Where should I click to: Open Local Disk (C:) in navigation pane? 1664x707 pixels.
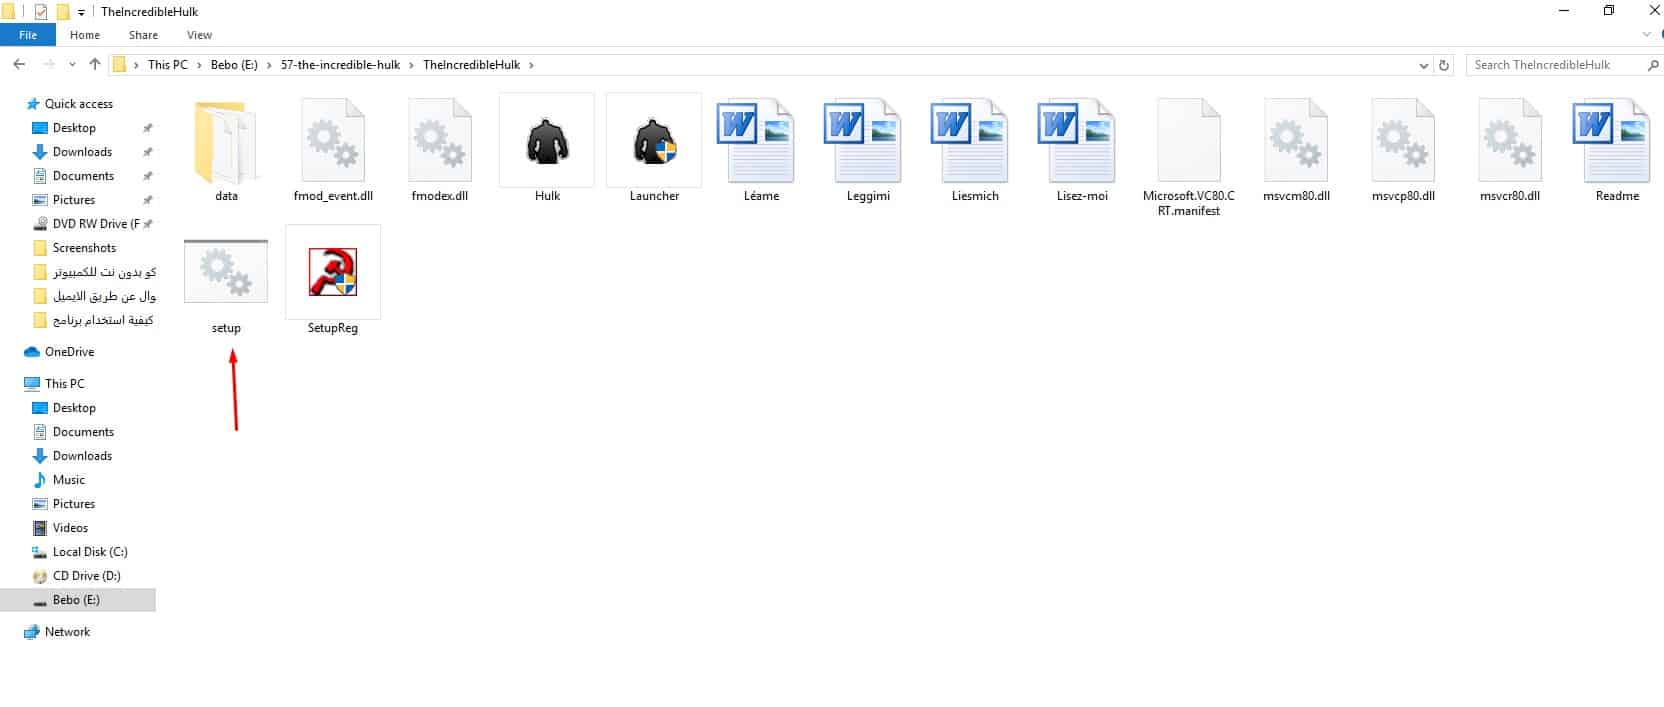point(90,552)
